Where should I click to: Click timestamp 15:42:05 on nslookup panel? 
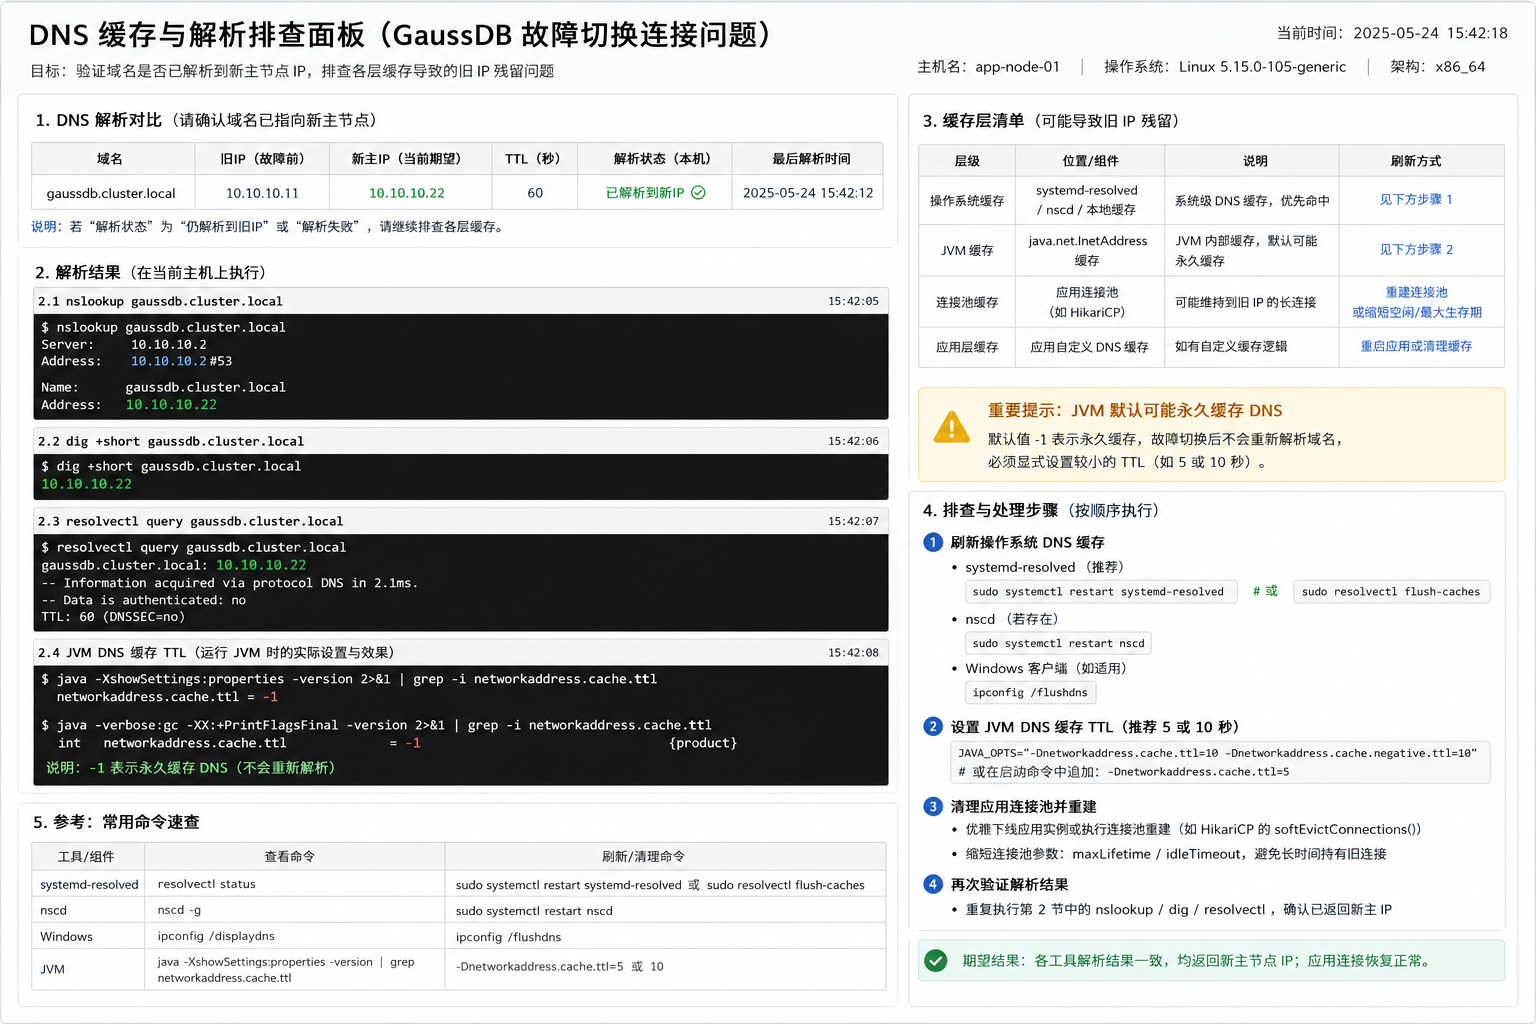(x=853, y=301)
